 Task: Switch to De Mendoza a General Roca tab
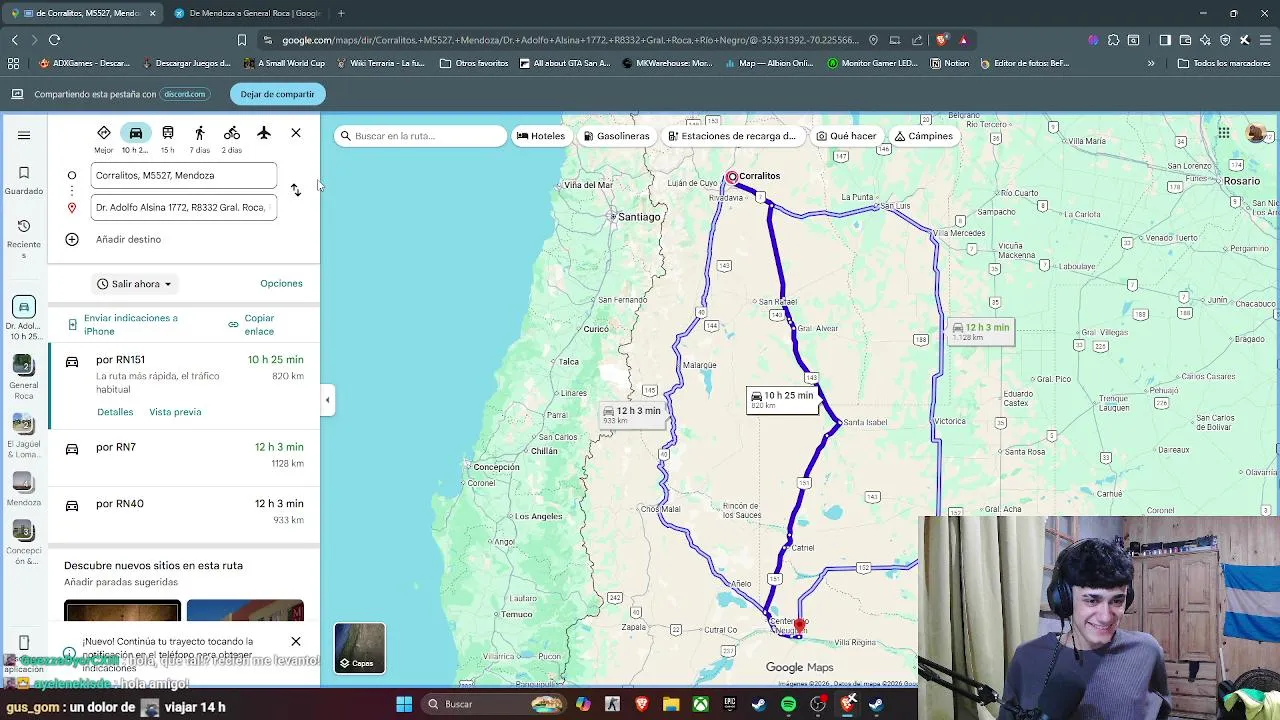tap(247, 13)
